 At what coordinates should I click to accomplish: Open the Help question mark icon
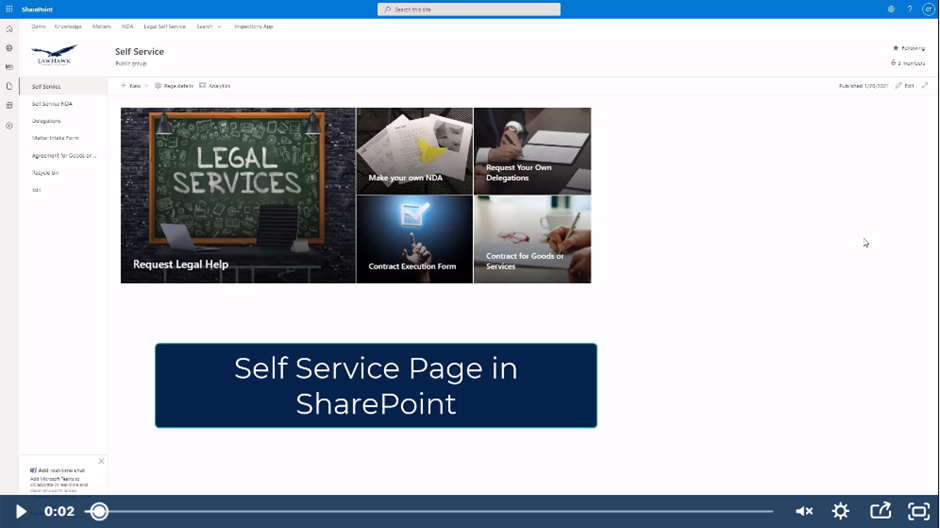[909, 9]
